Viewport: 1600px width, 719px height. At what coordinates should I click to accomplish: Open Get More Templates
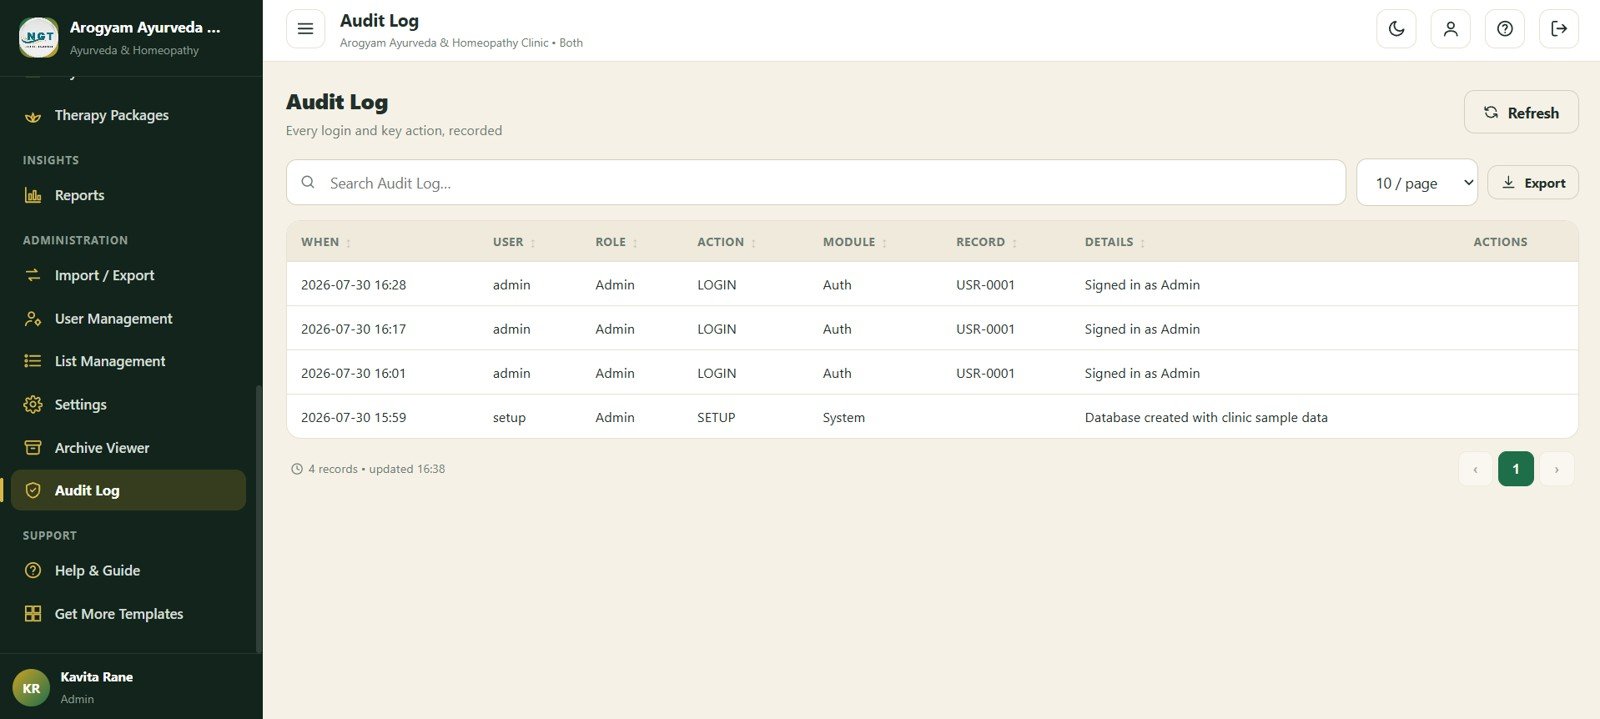pos(128,614)
